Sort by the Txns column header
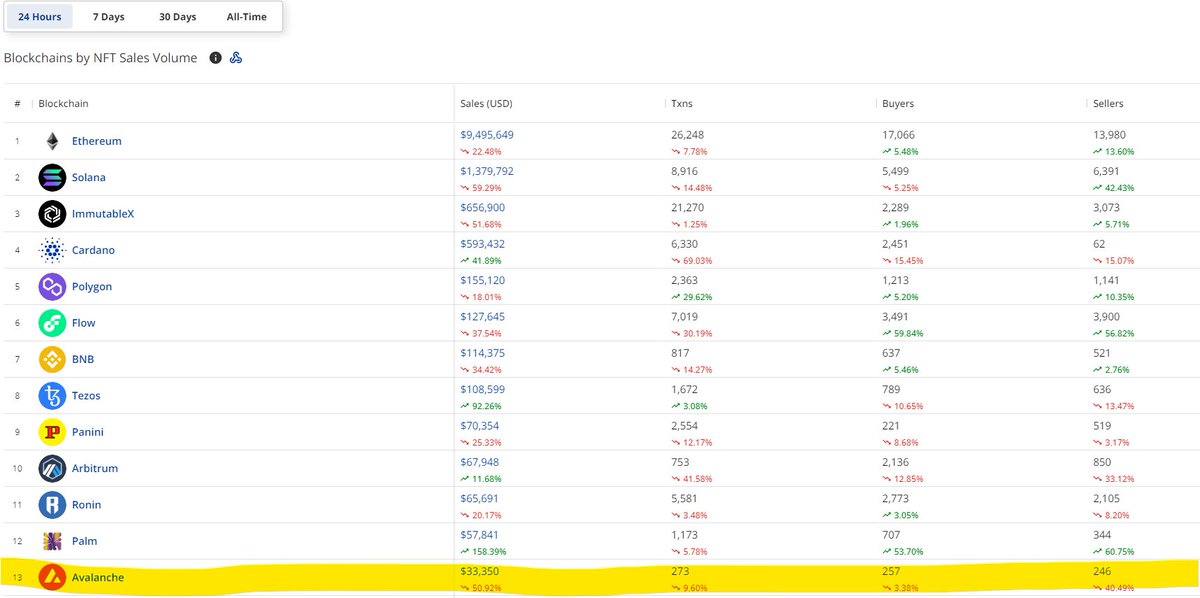The width and height of the screenshot is (1200, 598). coord(683,103)
